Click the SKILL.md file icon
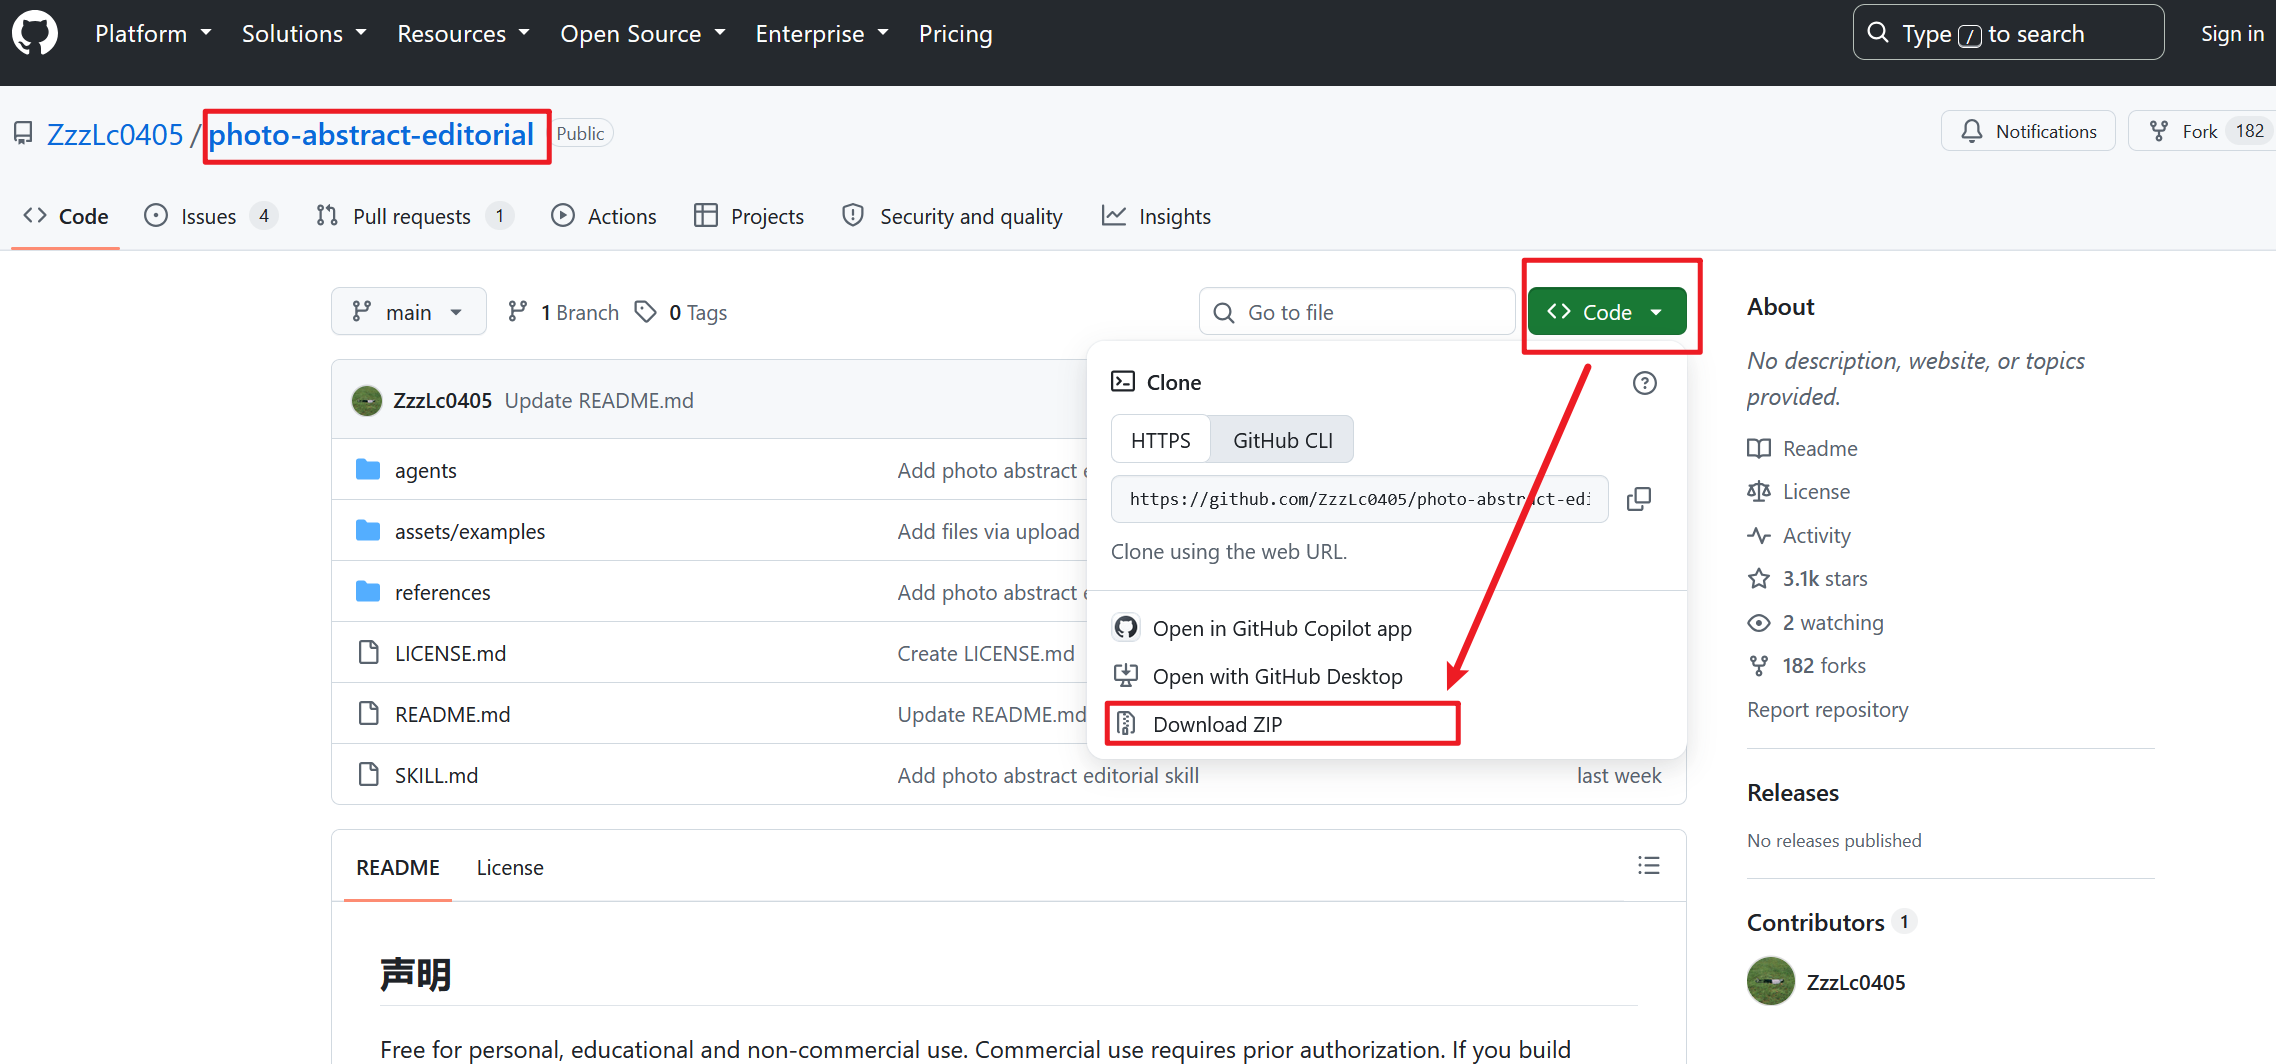The height and width of the screenshot is (1064, 2276). (x=368, y=775)
